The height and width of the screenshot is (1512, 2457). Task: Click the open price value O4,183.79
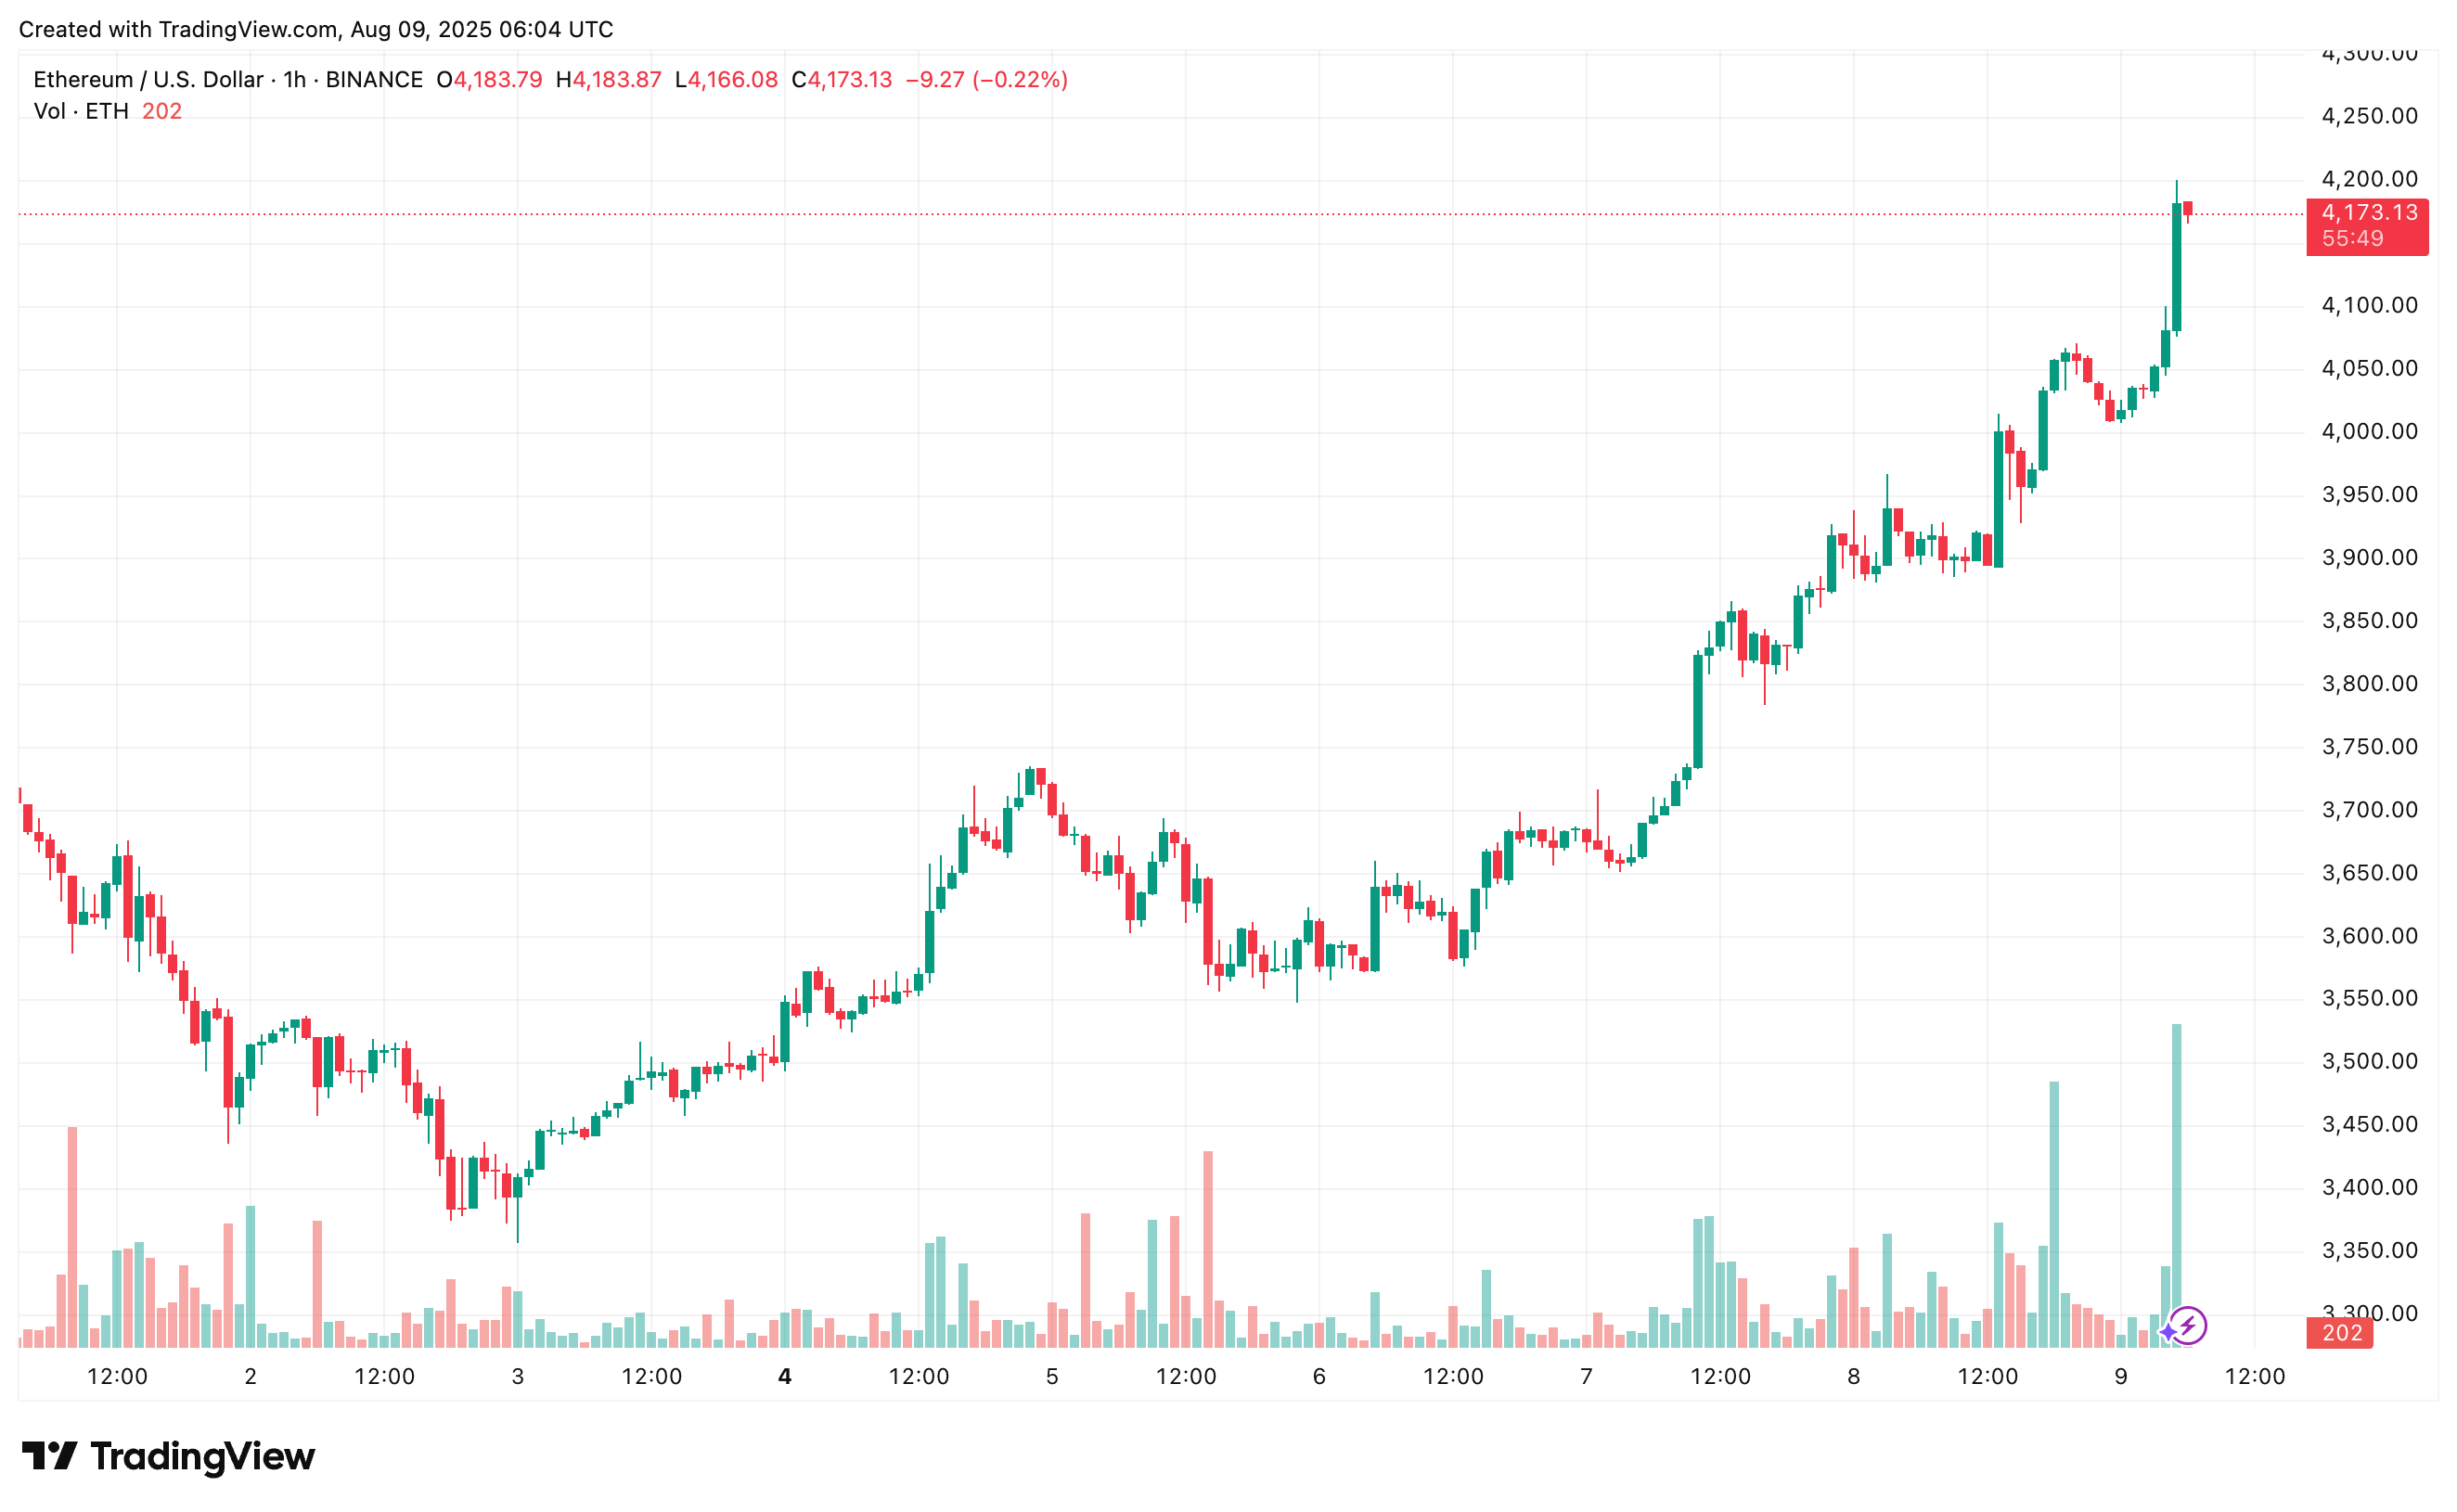(x=489, y=79)
